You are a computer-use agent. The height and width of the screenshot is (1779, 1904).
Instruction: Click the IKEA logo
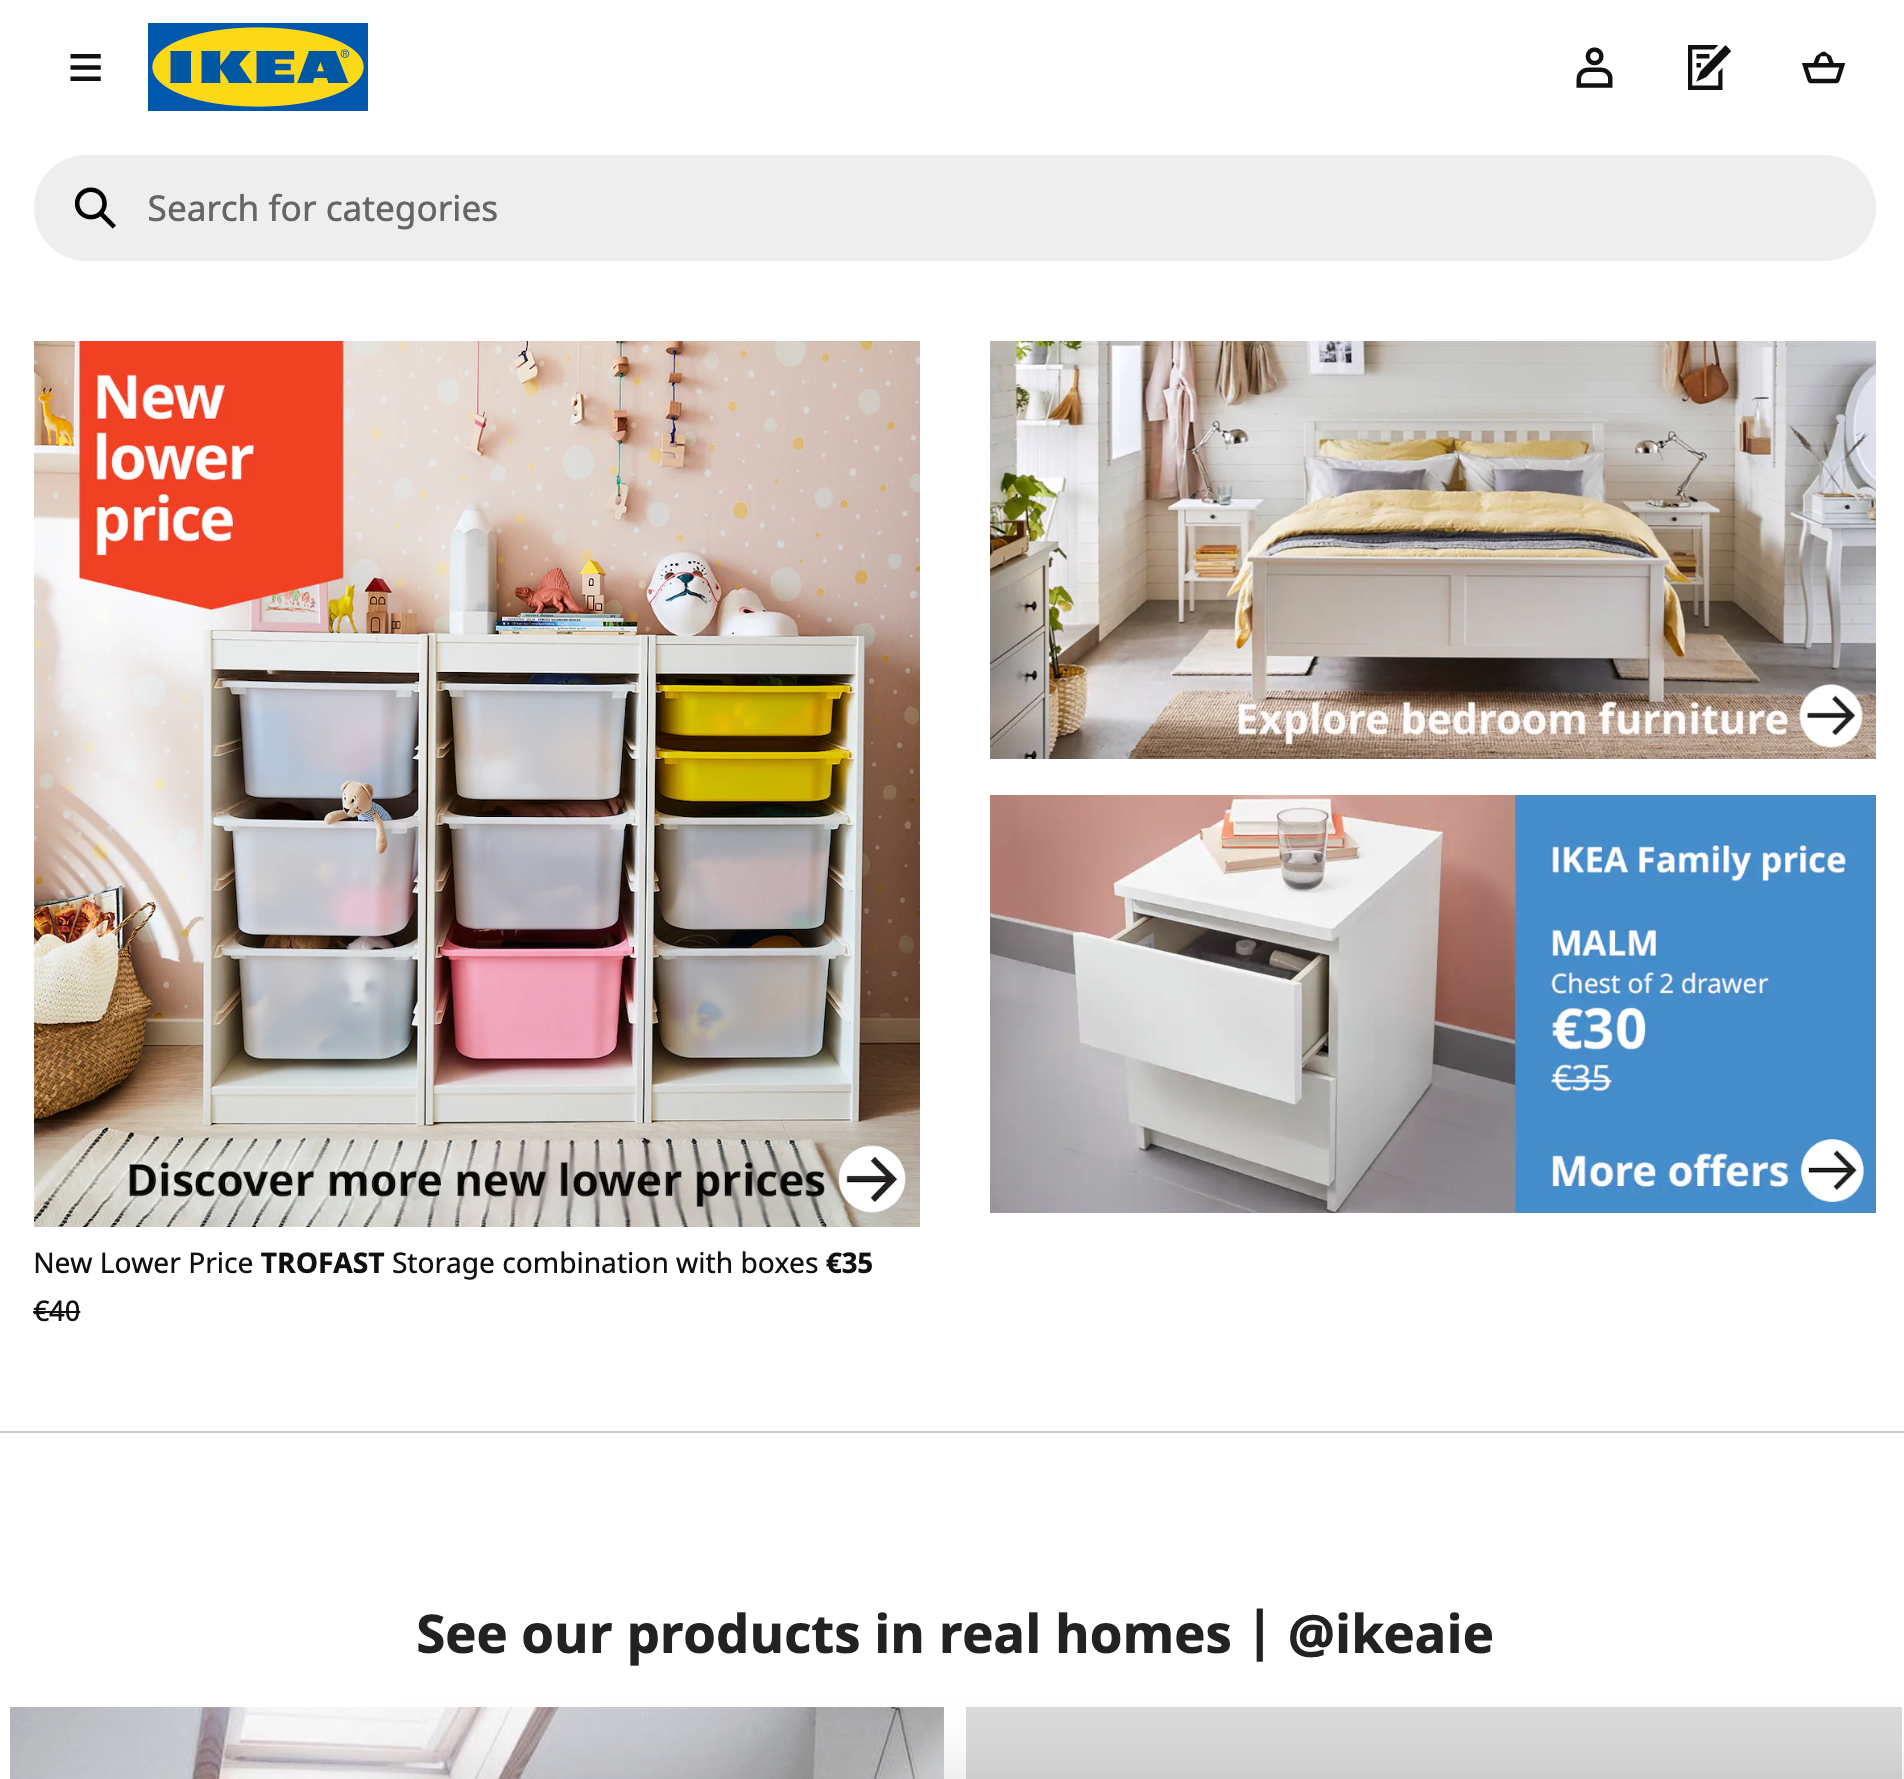pos(258,67)
